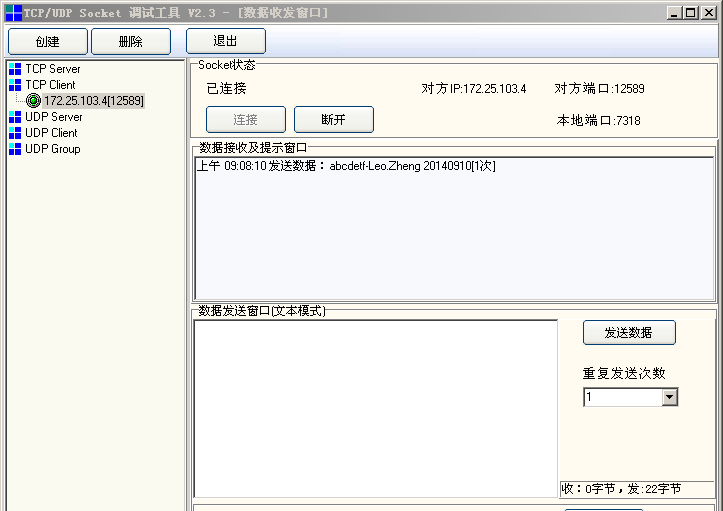Image resolution: width=723 pixels, height=511 pixels.
Task: Select the TCP Client tree node
Action: click(x=50, y=85)
